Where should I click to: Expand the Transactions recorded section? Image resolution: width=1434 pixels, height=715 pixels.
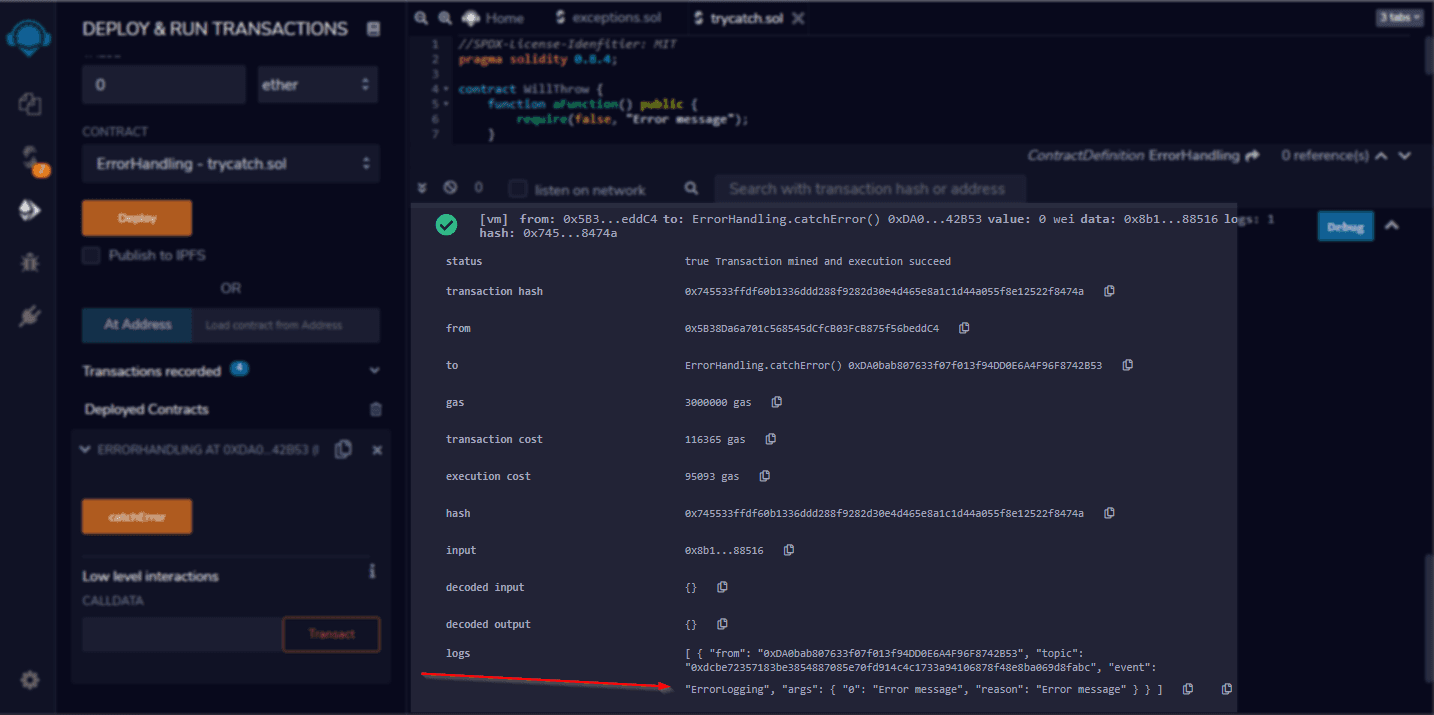click(375, 371)
